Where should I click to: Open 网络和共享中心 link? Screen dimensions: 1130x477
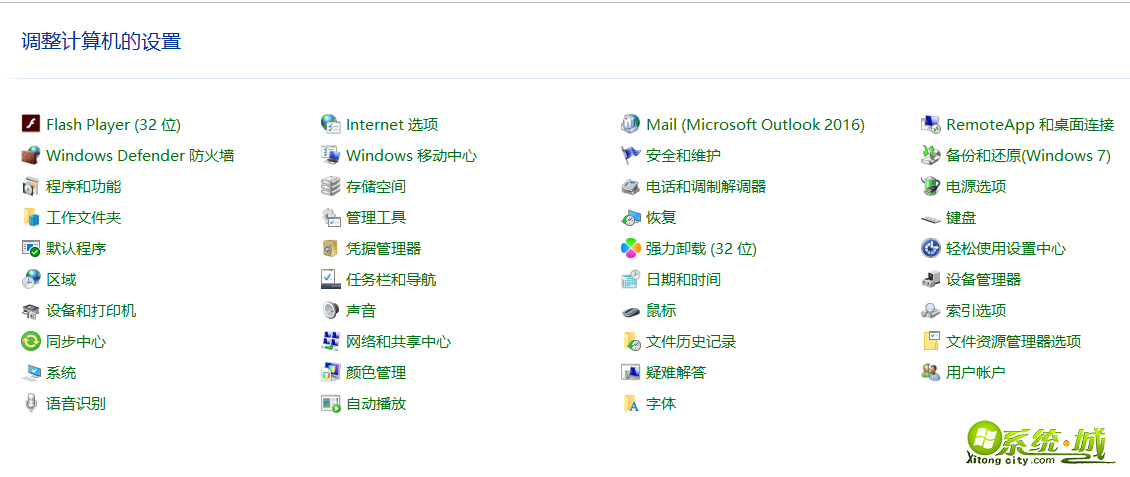(398, 342)
